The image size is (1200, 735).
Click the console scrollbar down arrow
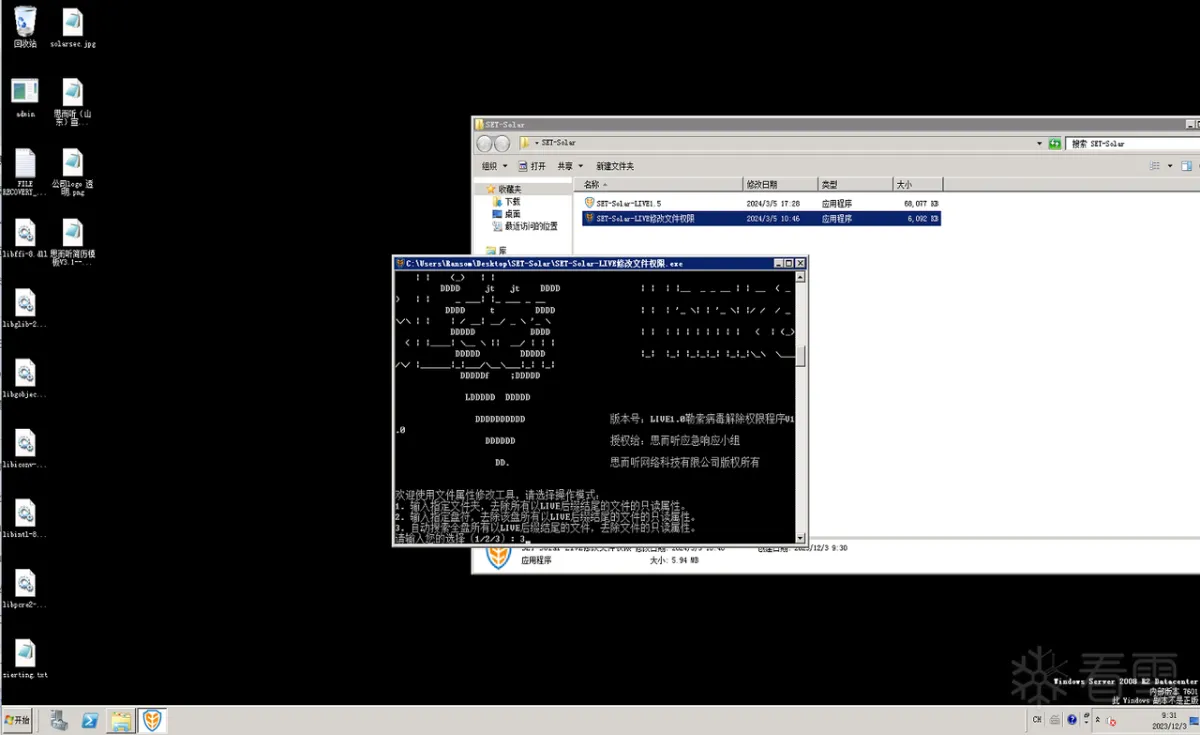pyautogui.click(x=800, y=538)
